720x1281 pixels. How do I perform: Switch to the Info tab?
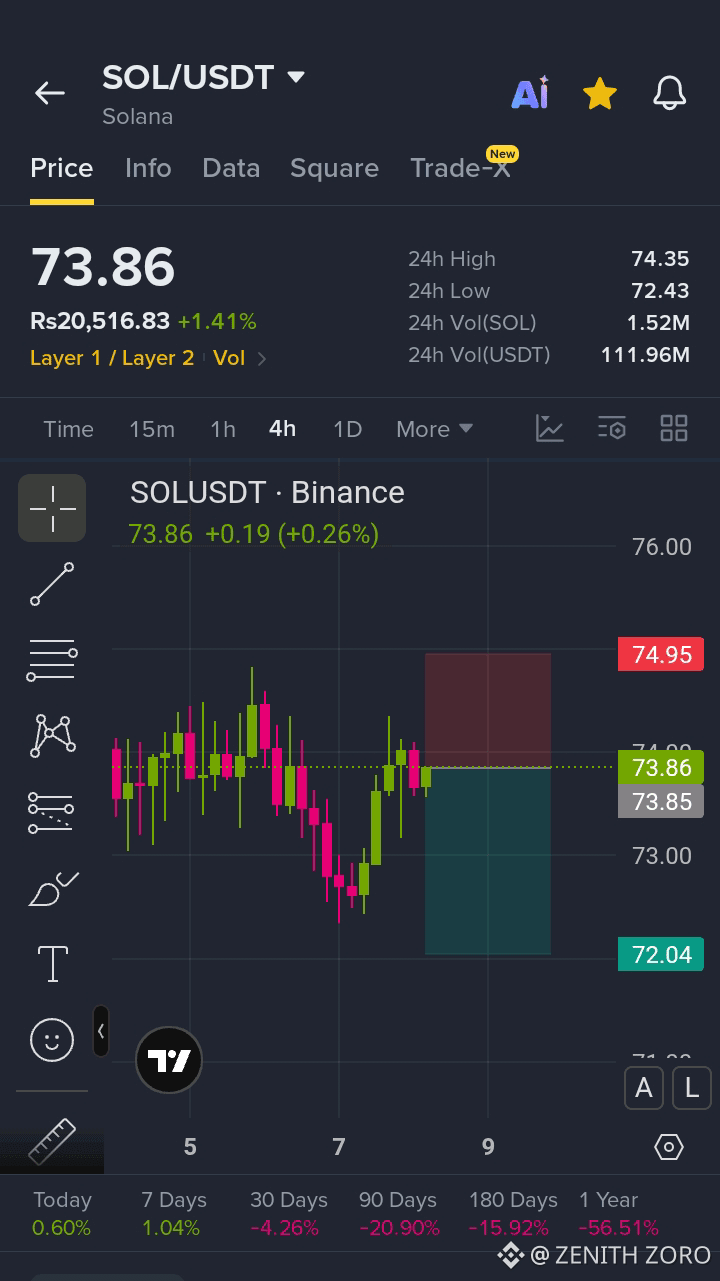148,168
